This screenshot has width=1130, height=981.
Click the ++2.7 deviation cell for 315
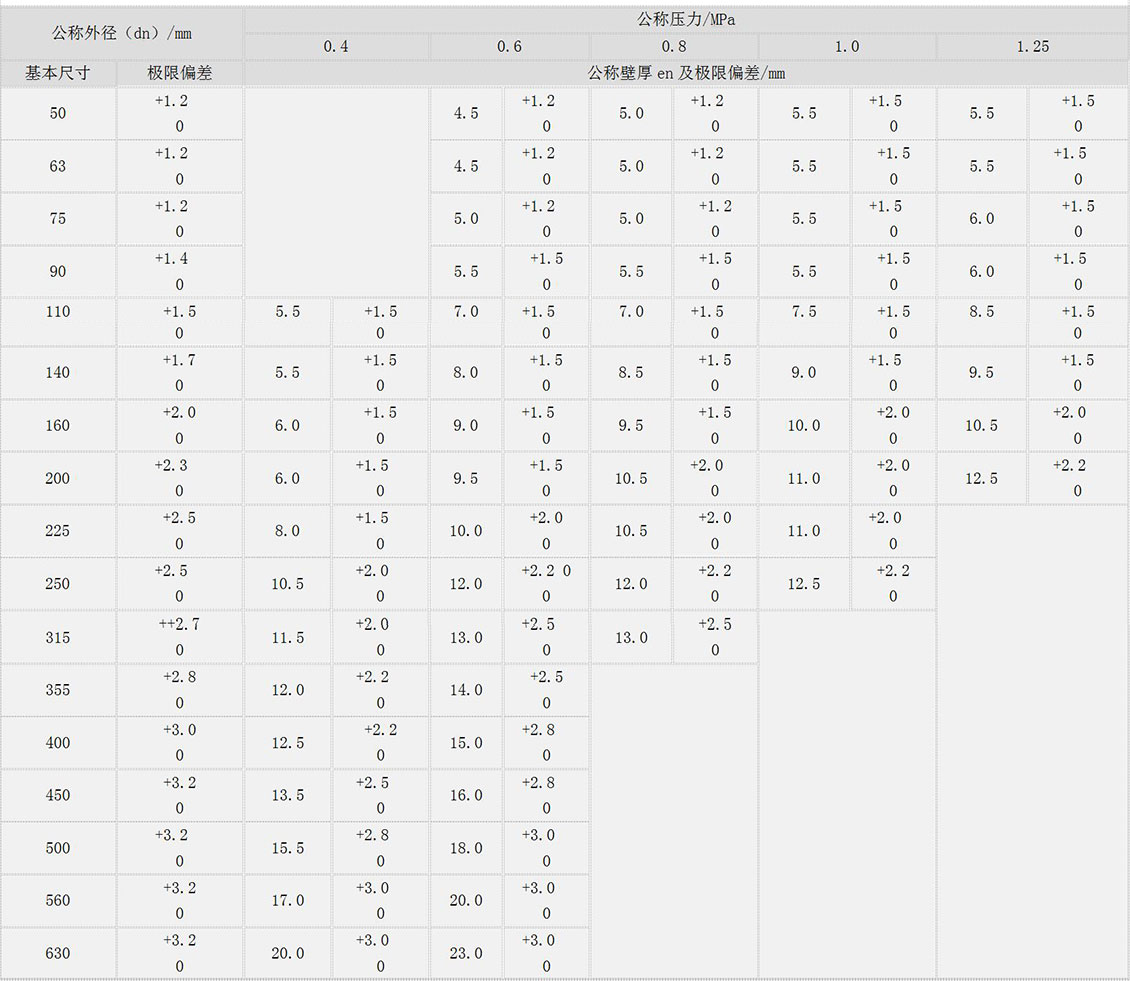179,637
